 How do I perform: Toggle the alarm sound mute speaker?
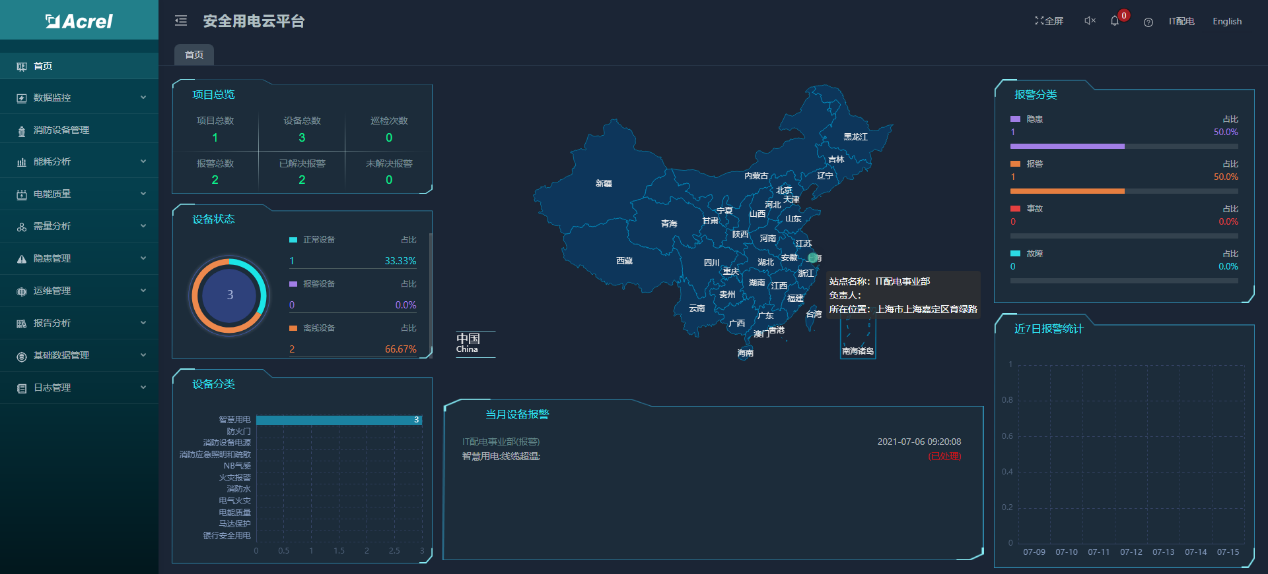[x=1089, y=21]
